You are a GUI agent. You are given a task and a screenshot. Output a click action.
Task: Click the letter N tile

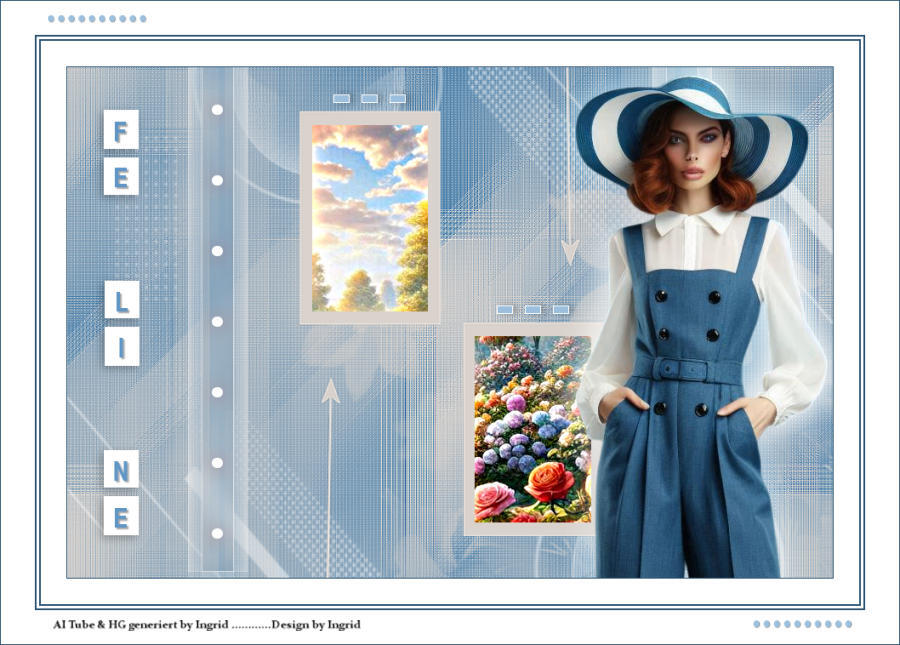point(121,469)
